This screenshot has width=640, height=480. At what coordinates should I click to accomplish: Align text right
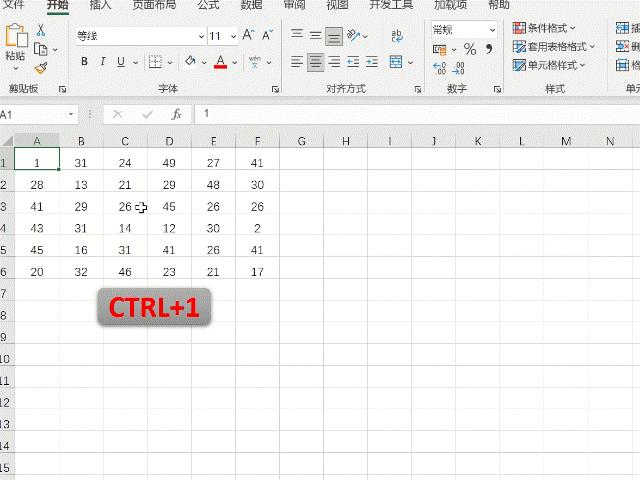click(x=334, y=62)
